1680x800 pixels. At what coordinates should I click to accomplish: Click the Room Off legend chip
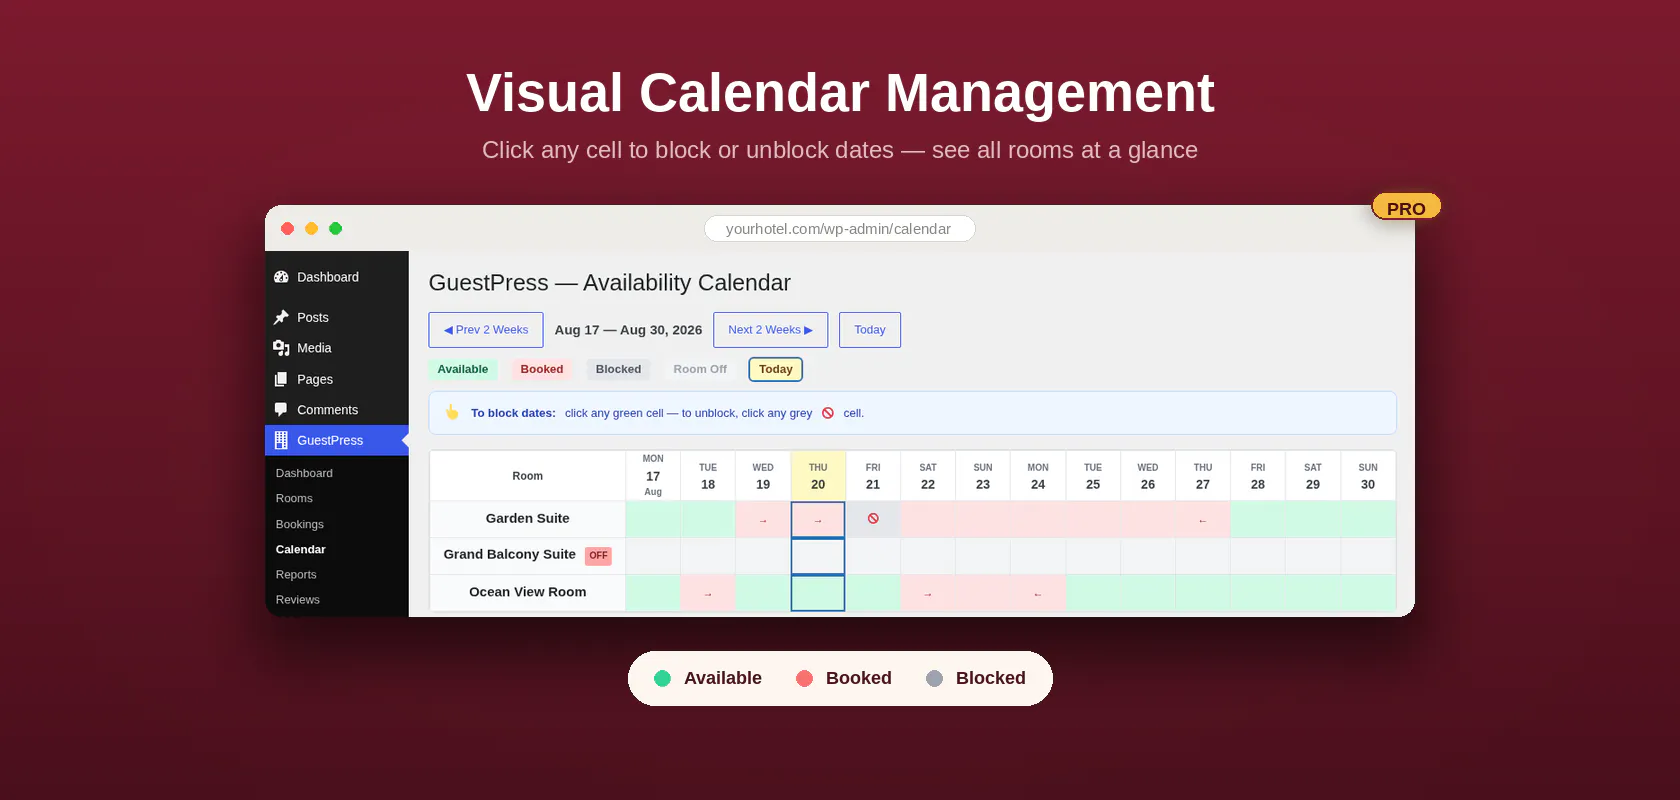coord(700,369)
